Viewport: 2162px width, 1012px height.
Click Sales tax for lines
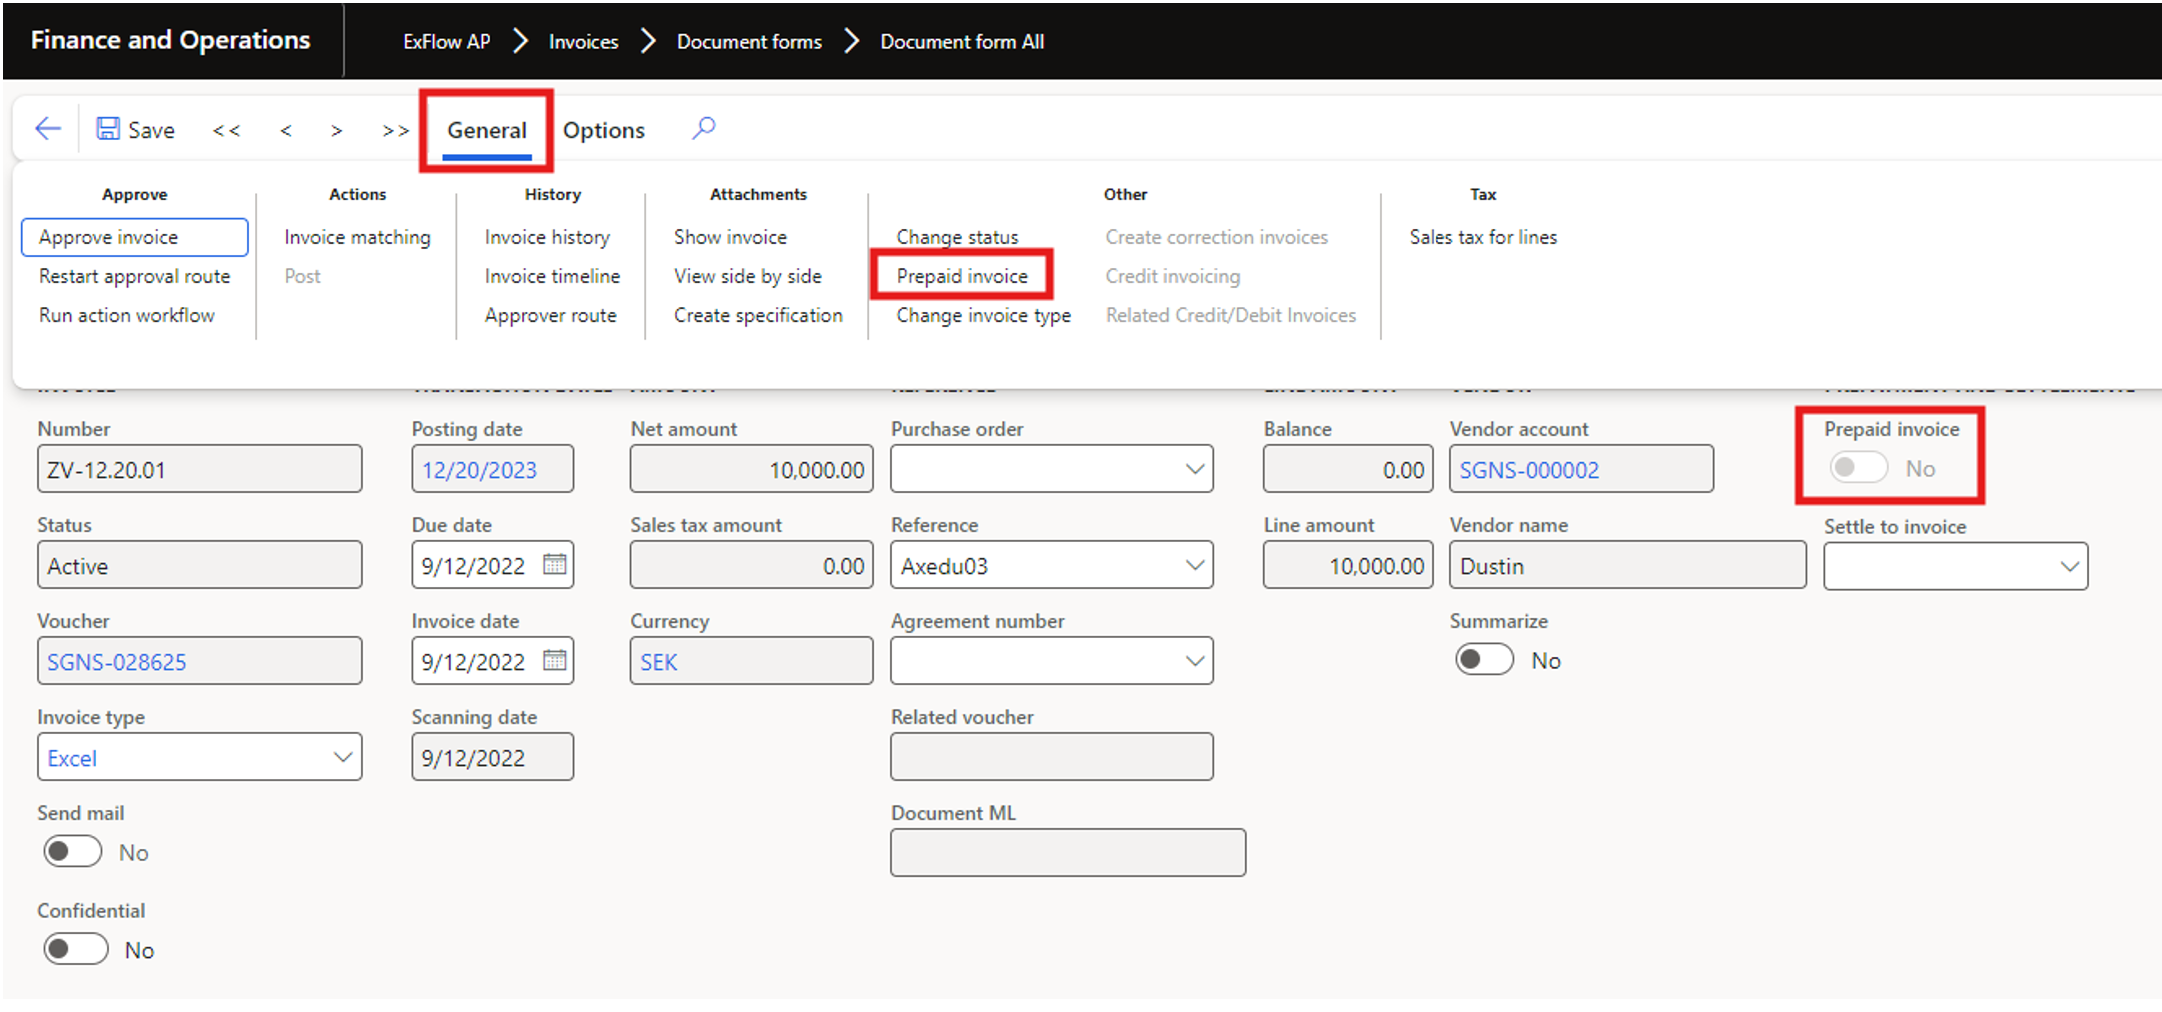coord(1483,237)
